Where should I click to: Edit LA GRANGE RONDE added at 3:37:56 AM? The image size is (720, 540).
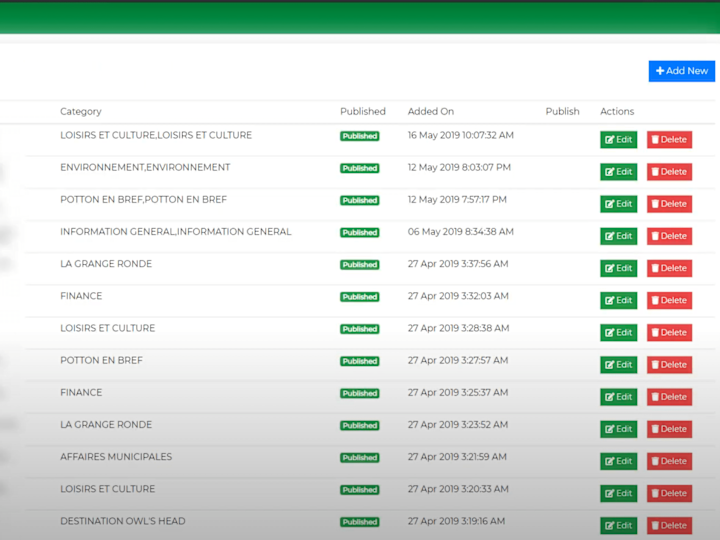point(619,268)
